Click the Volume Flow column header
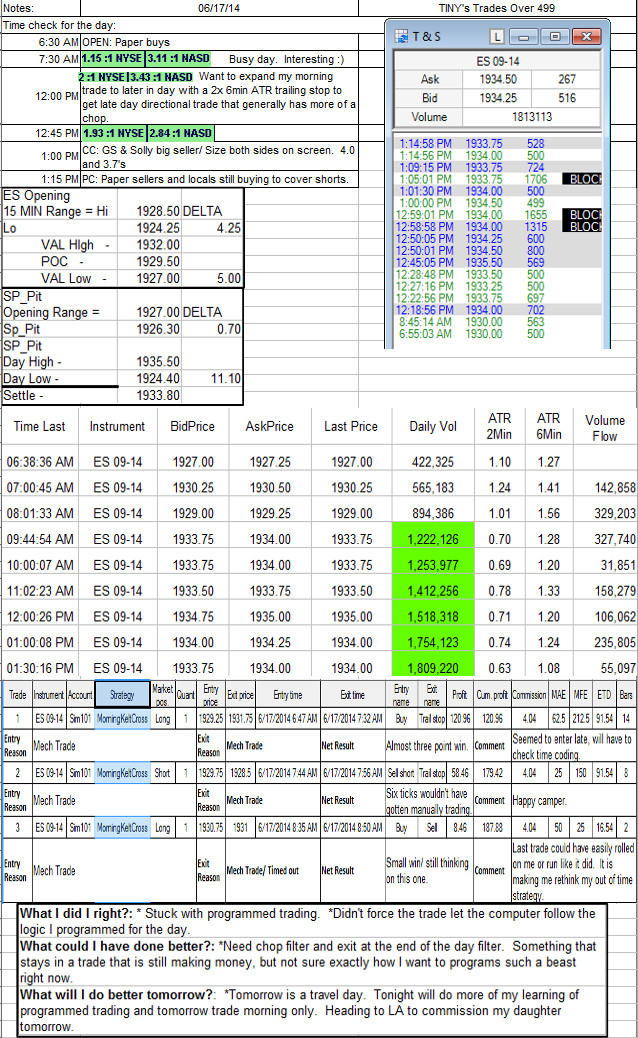 click(x=605, y=428)
